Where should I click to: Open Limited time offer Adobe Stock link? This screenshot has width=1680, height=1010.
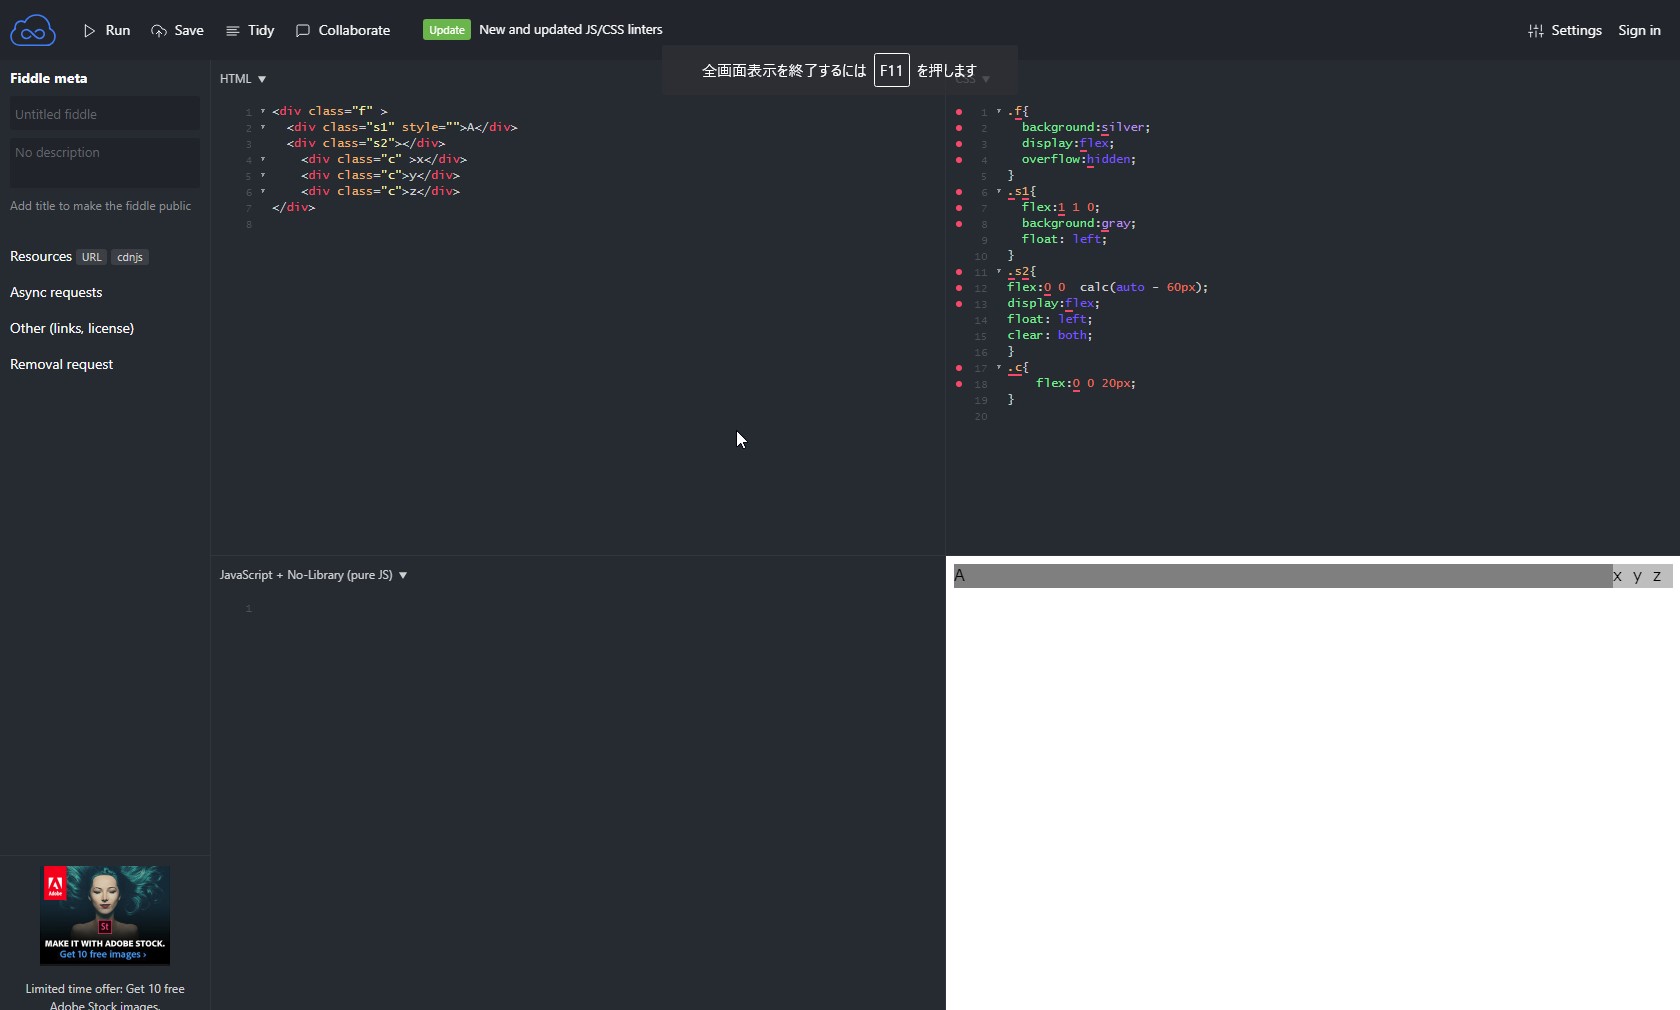point(105,996)
